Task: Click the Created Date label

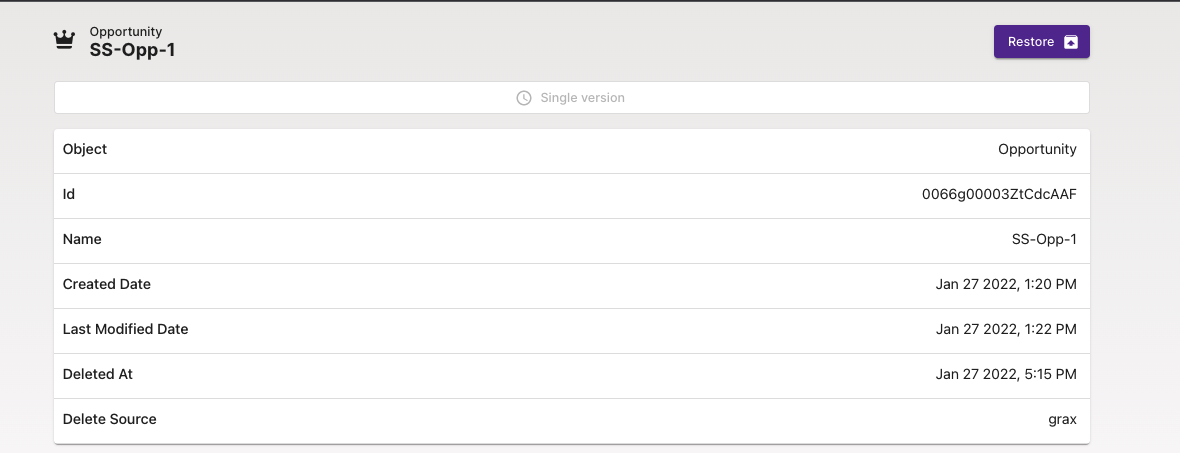Action: [107, 284]
